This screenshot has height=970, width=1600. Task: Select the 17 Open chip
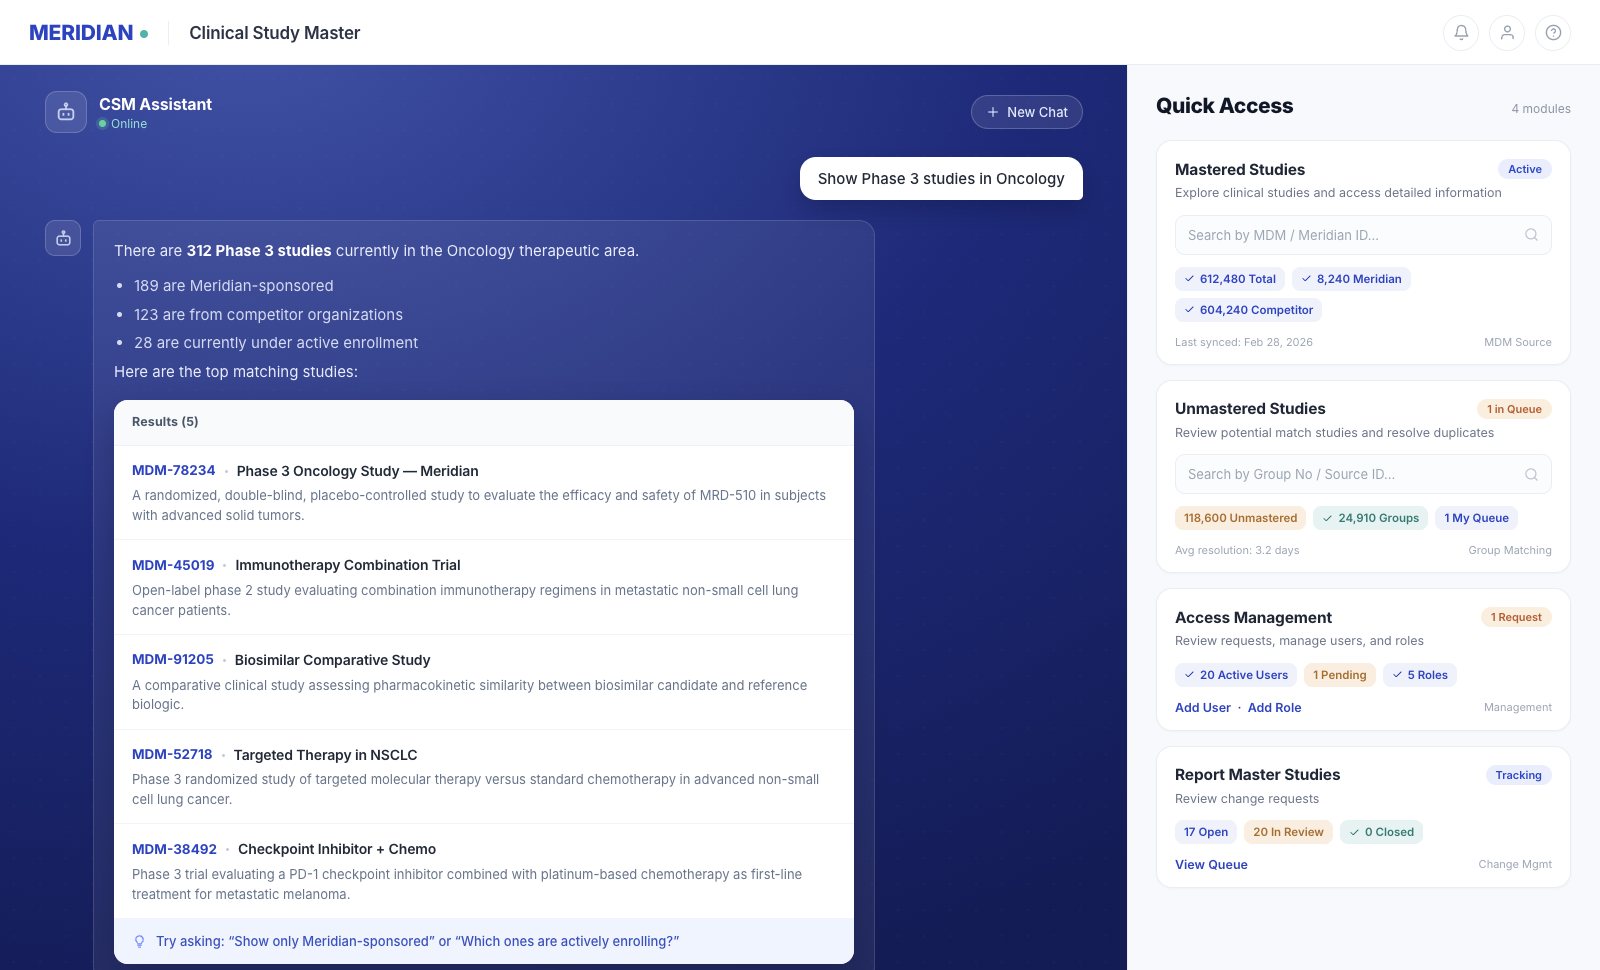coord(1206,832)
